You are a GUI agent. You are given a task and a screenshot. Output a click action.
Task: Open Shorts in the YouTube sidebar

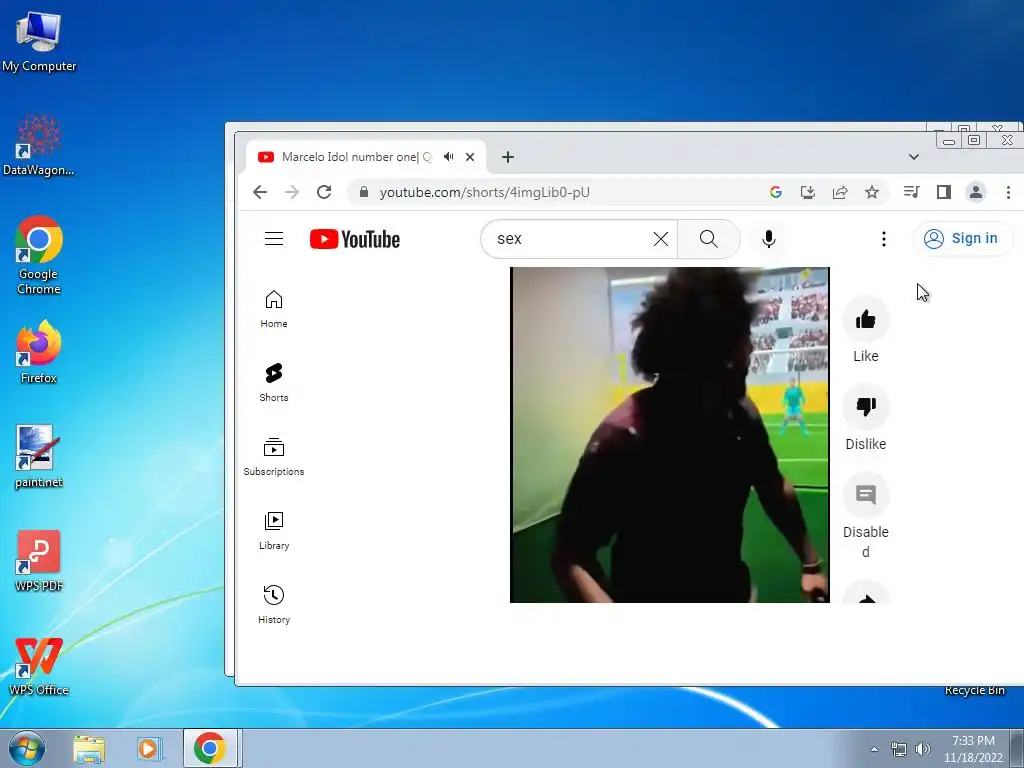tap(274, 383)
